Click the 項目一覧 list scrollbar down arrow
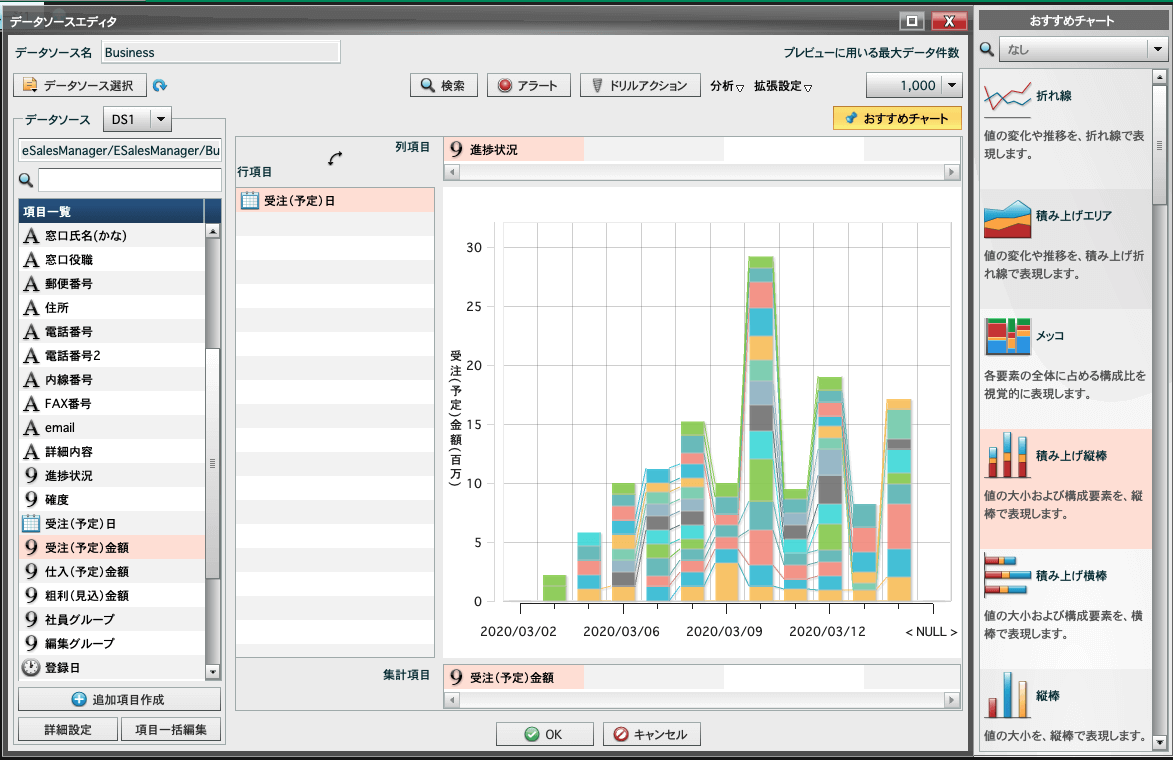The image size is (1173, 760). [212, 672]
